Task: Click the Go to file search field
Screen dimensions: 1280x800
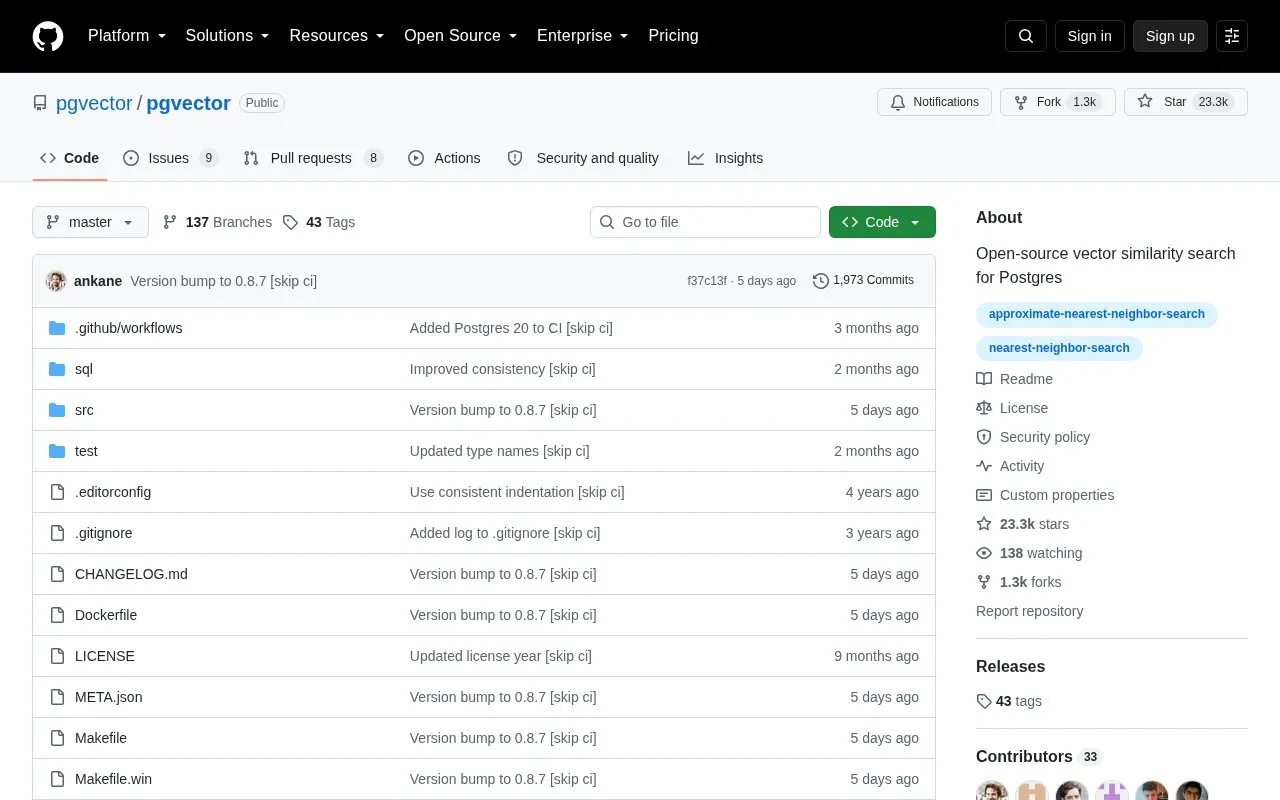Action: point(705,222)
